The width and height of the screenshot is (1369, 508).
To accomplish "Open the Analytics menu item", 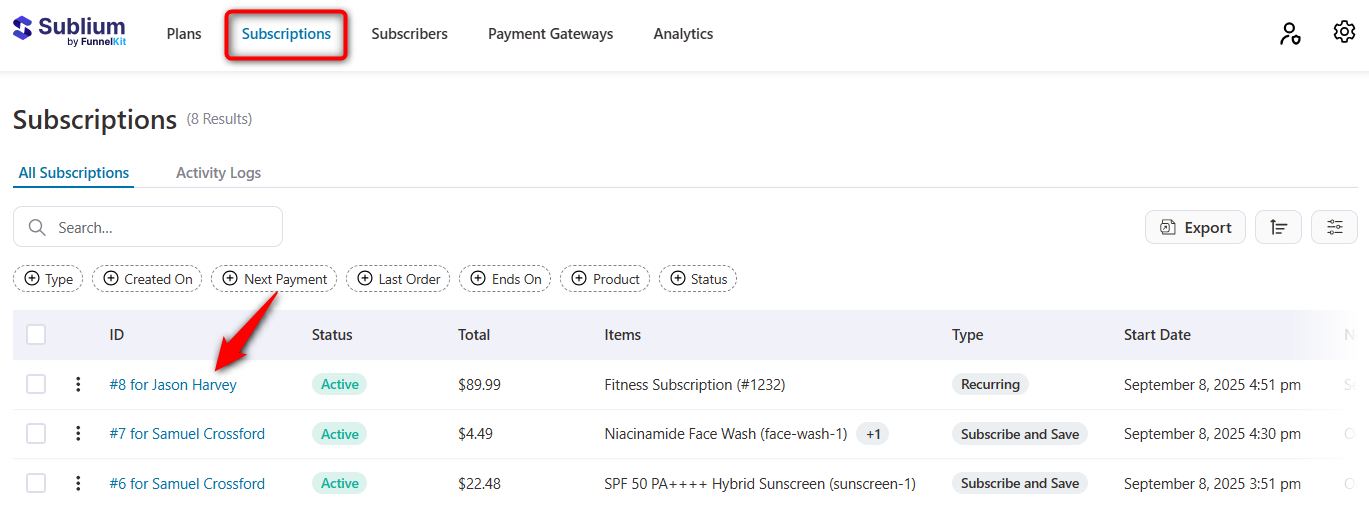I will point(683,34).
